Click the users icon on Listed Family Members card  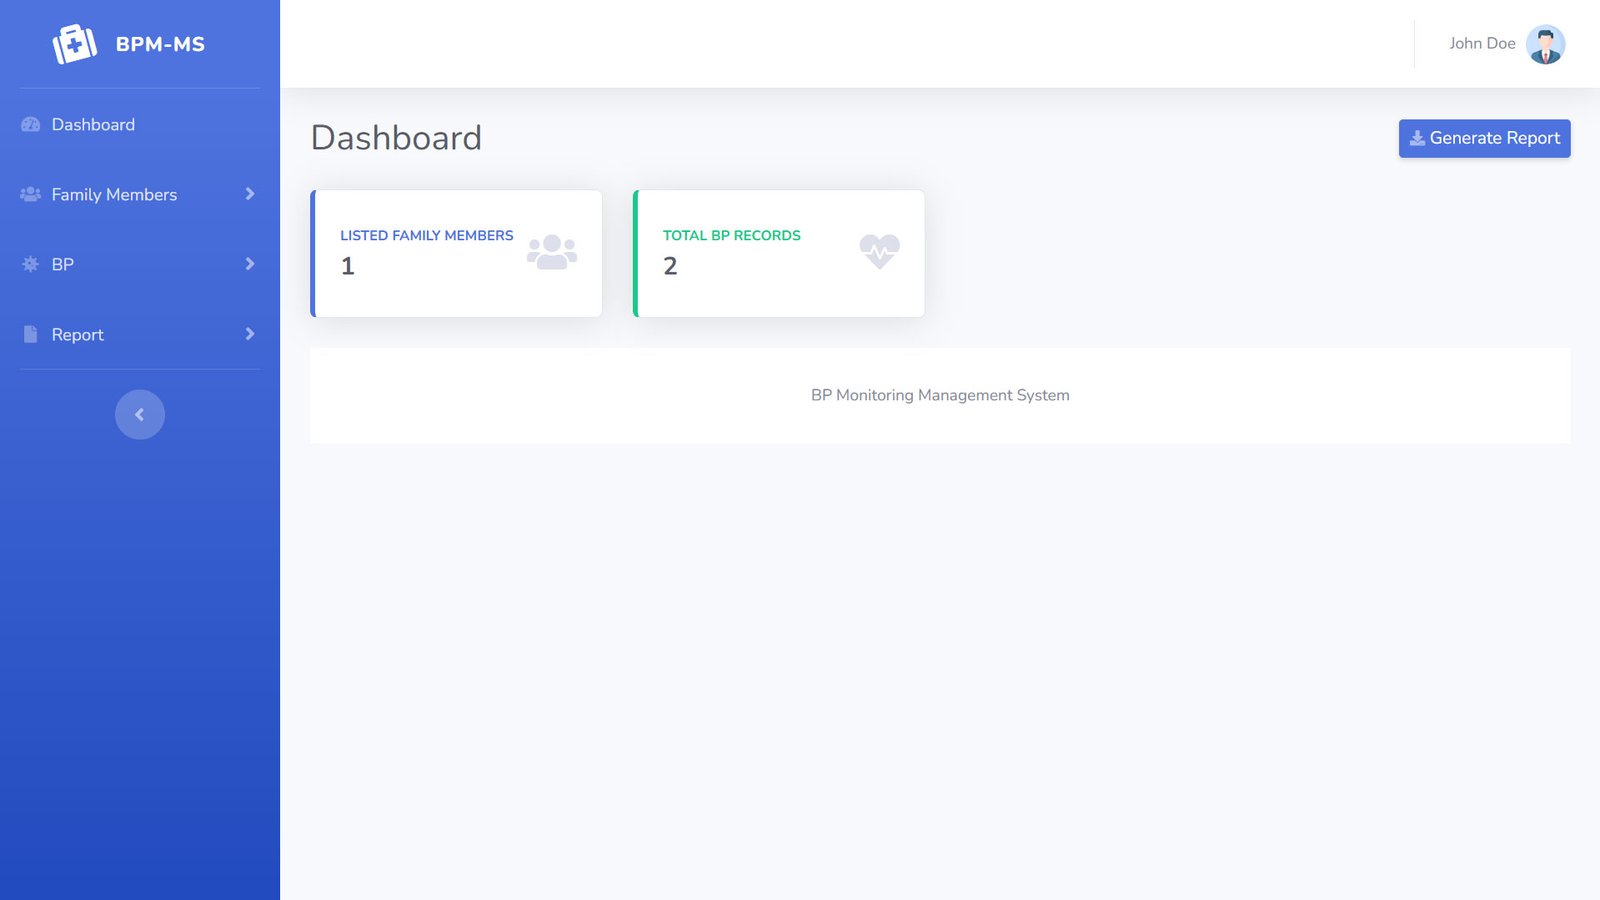[x=552, y=252]
